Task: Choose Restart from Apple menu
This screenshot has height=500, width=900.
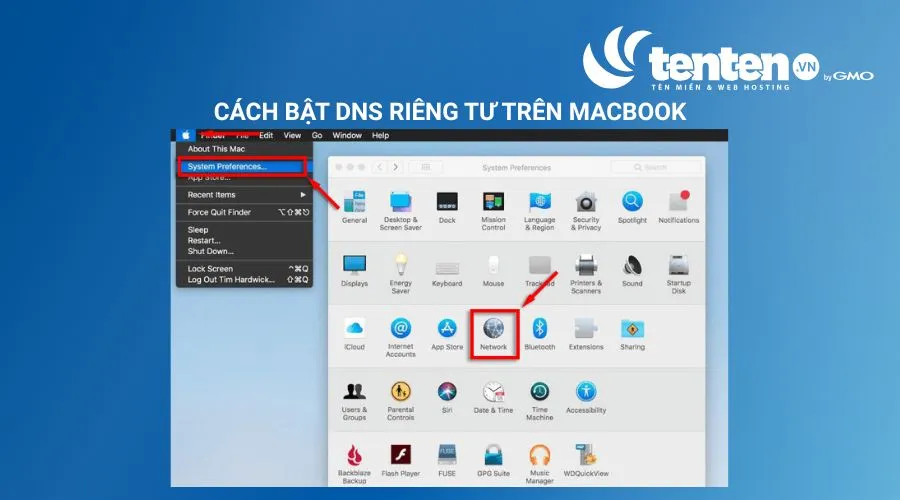Action: pyautogui.click(x=204, y=241)
